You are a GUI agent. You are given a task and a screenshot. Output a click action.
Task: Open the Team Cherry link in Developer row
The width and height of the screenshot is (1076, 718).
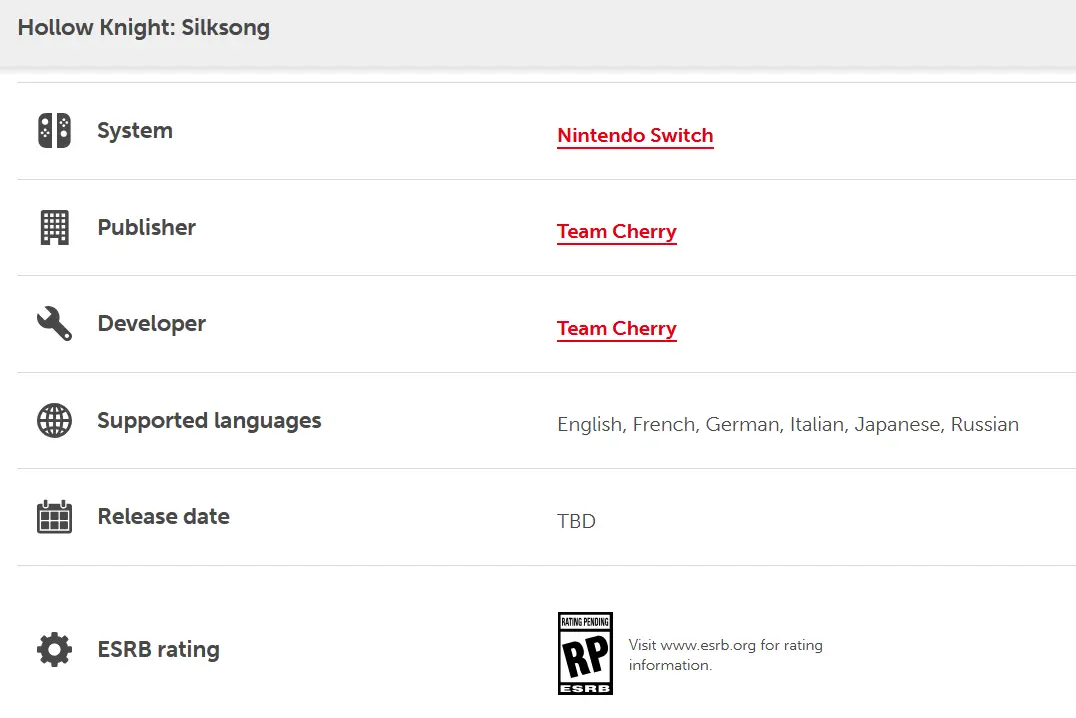[617, 329]
